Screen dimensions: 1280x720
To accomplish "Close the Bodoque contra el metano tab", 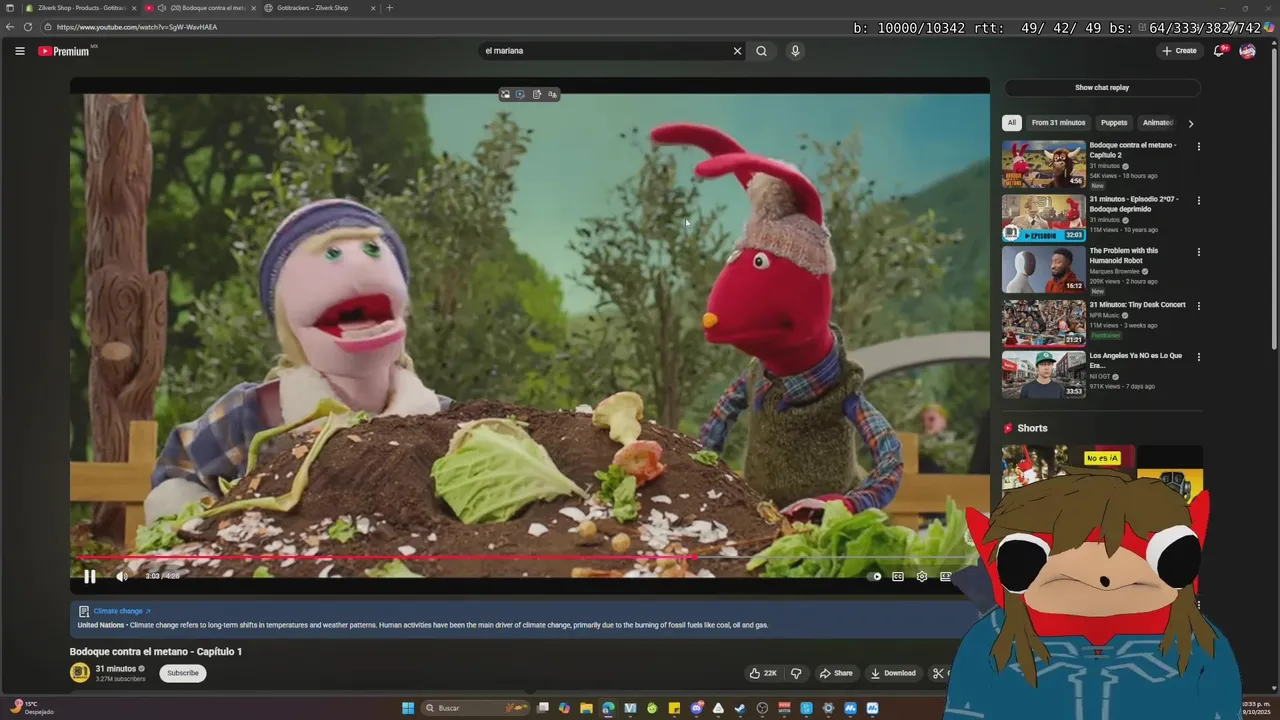I will pyautogui.click(x=254, y=8).
